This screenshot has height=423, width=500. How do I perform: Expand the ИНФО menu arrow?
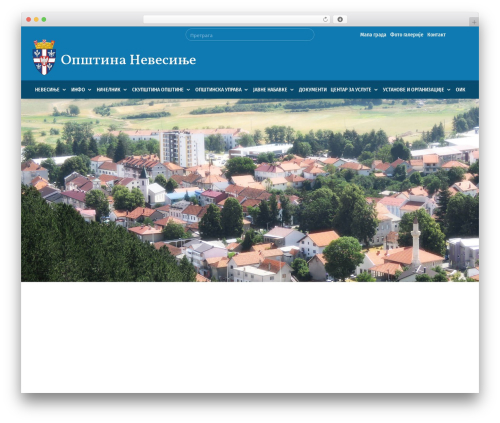point(90,90)
